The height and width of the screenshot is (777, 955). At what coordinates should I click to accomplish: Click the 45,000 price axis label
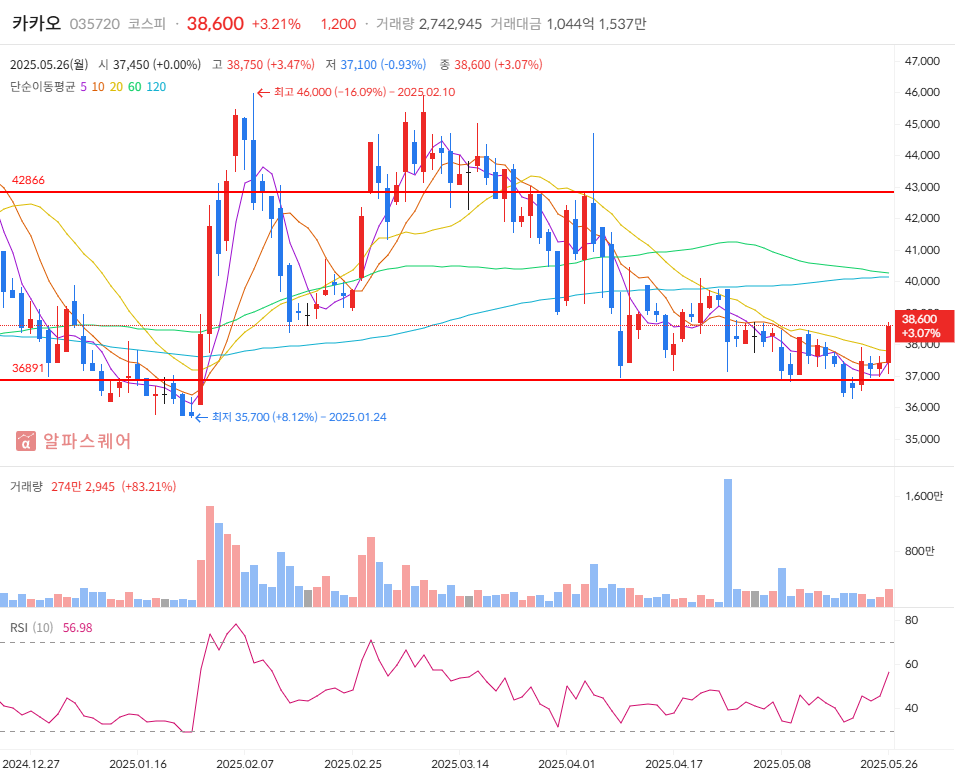922,124
